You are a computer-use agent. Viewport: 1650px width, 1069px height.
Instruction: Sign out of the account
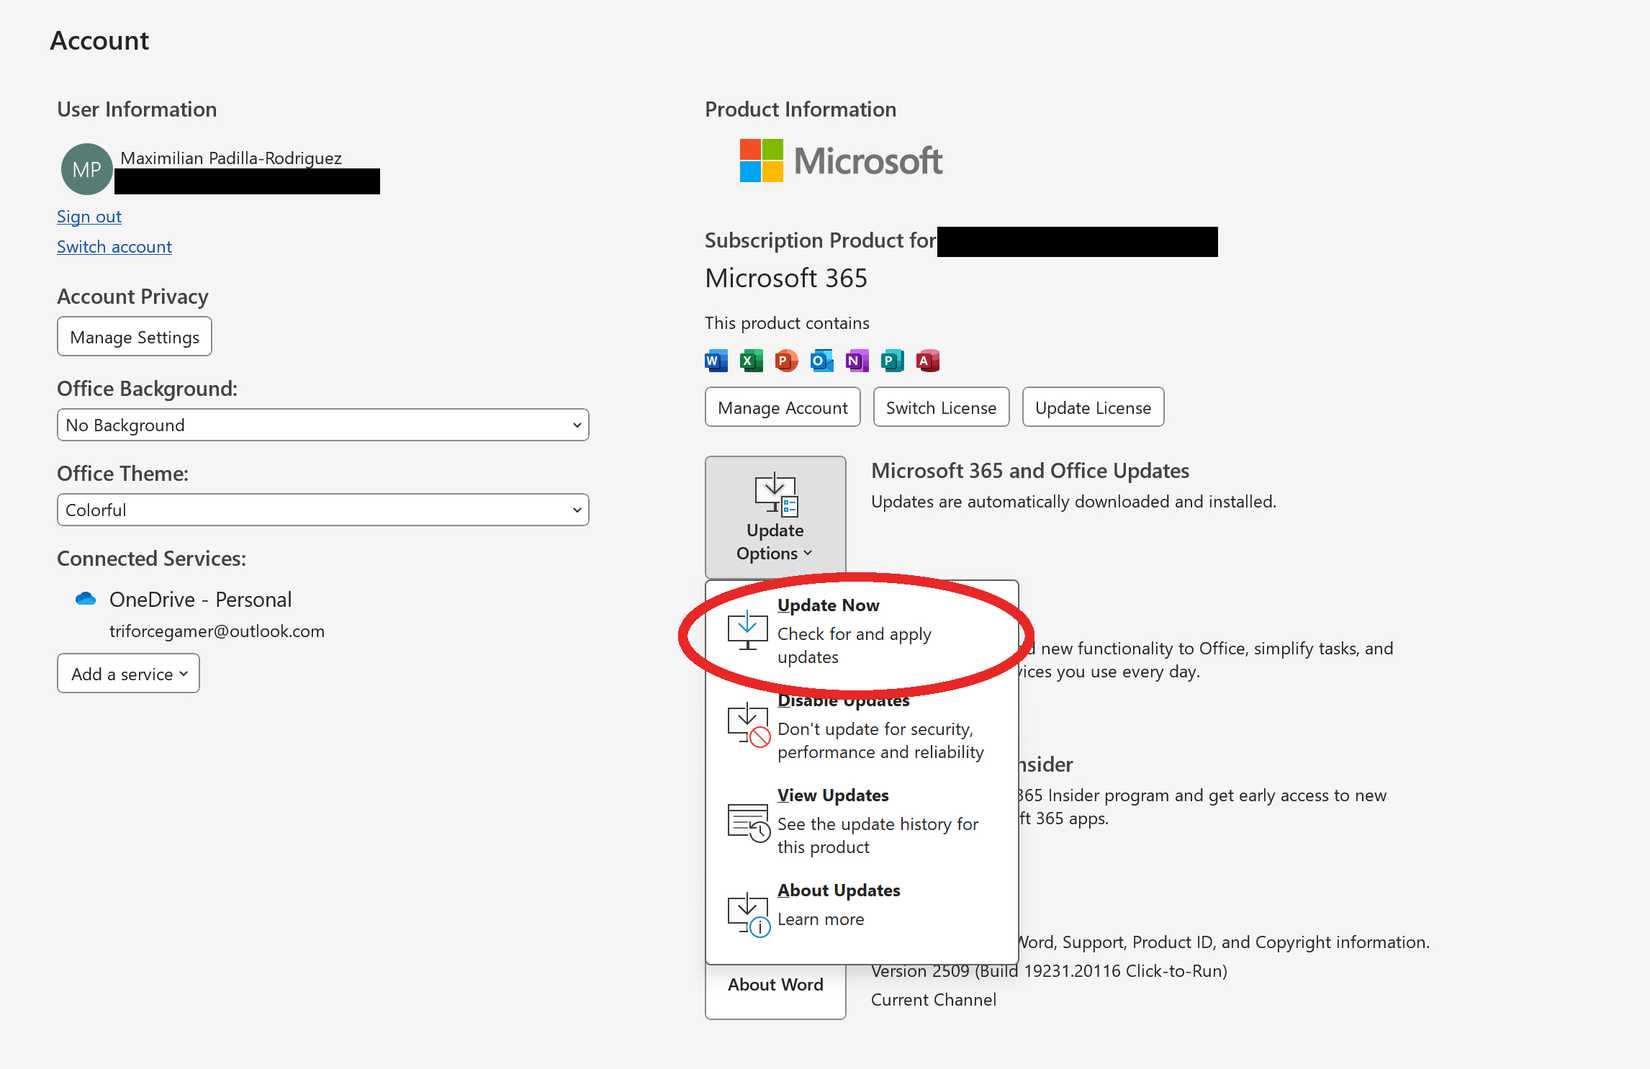click(x=88, y=216)
